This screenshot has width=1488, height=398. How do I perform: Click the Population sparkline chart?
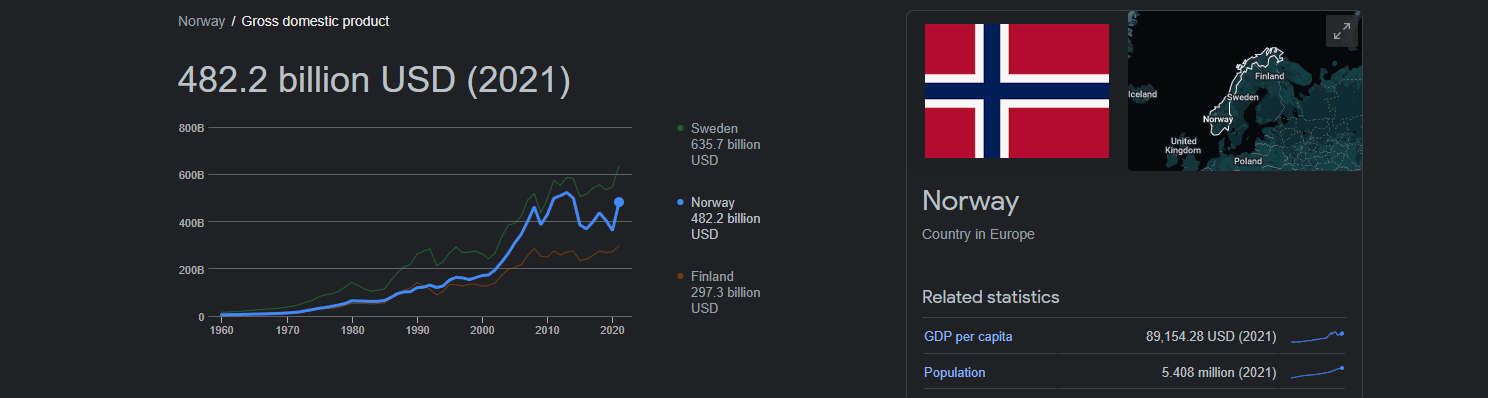click(1318, 372)
